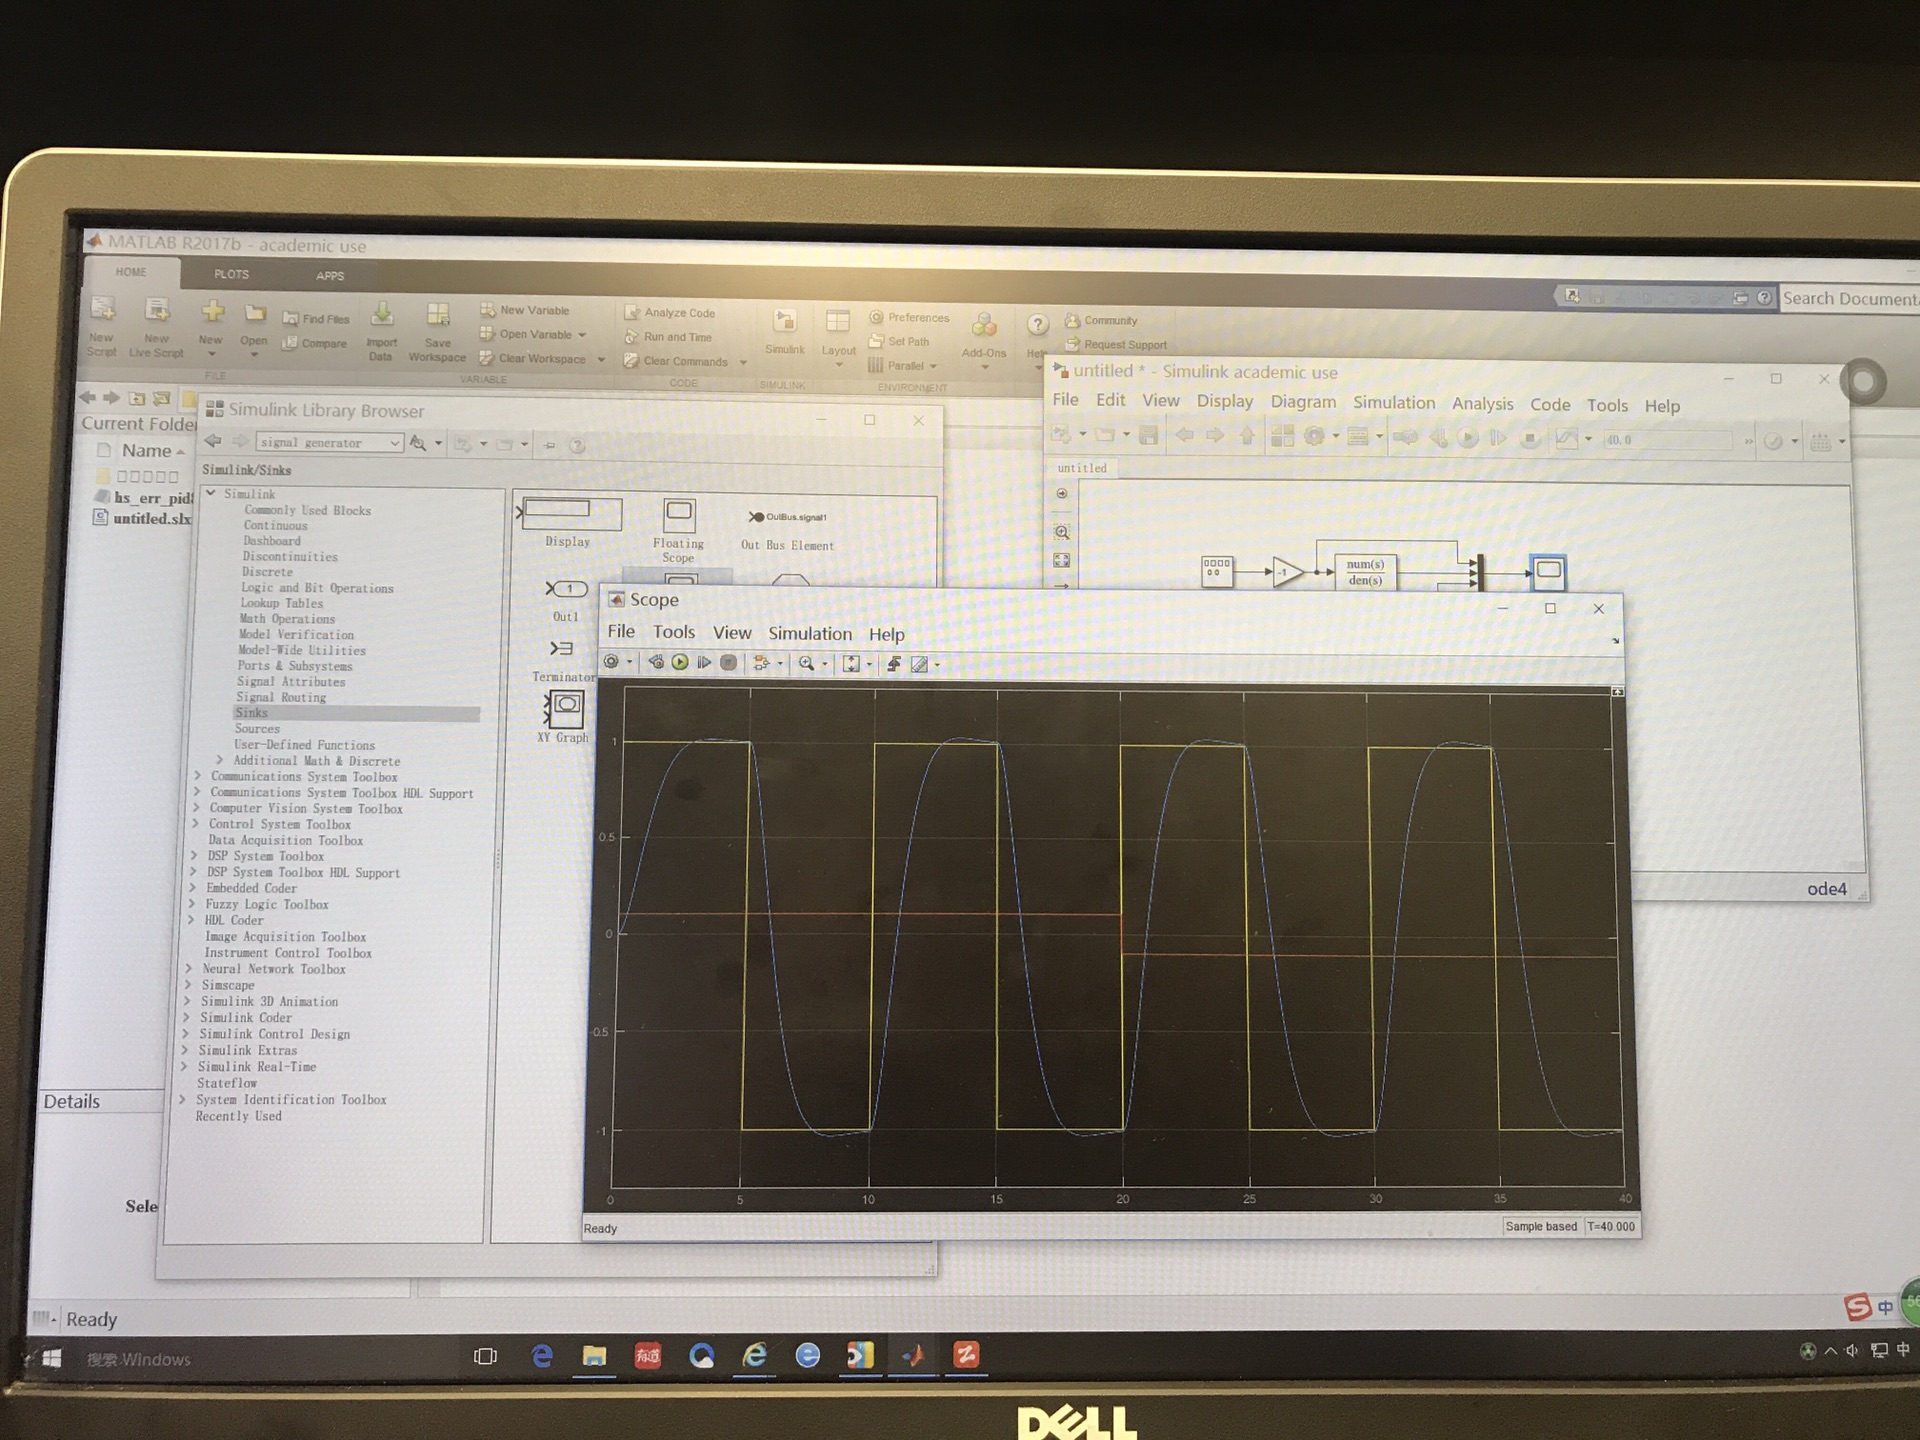Switch to MATLAB PLOTS tab
The height and width of the screenshot is (1440, 1920).
[231, 274]
